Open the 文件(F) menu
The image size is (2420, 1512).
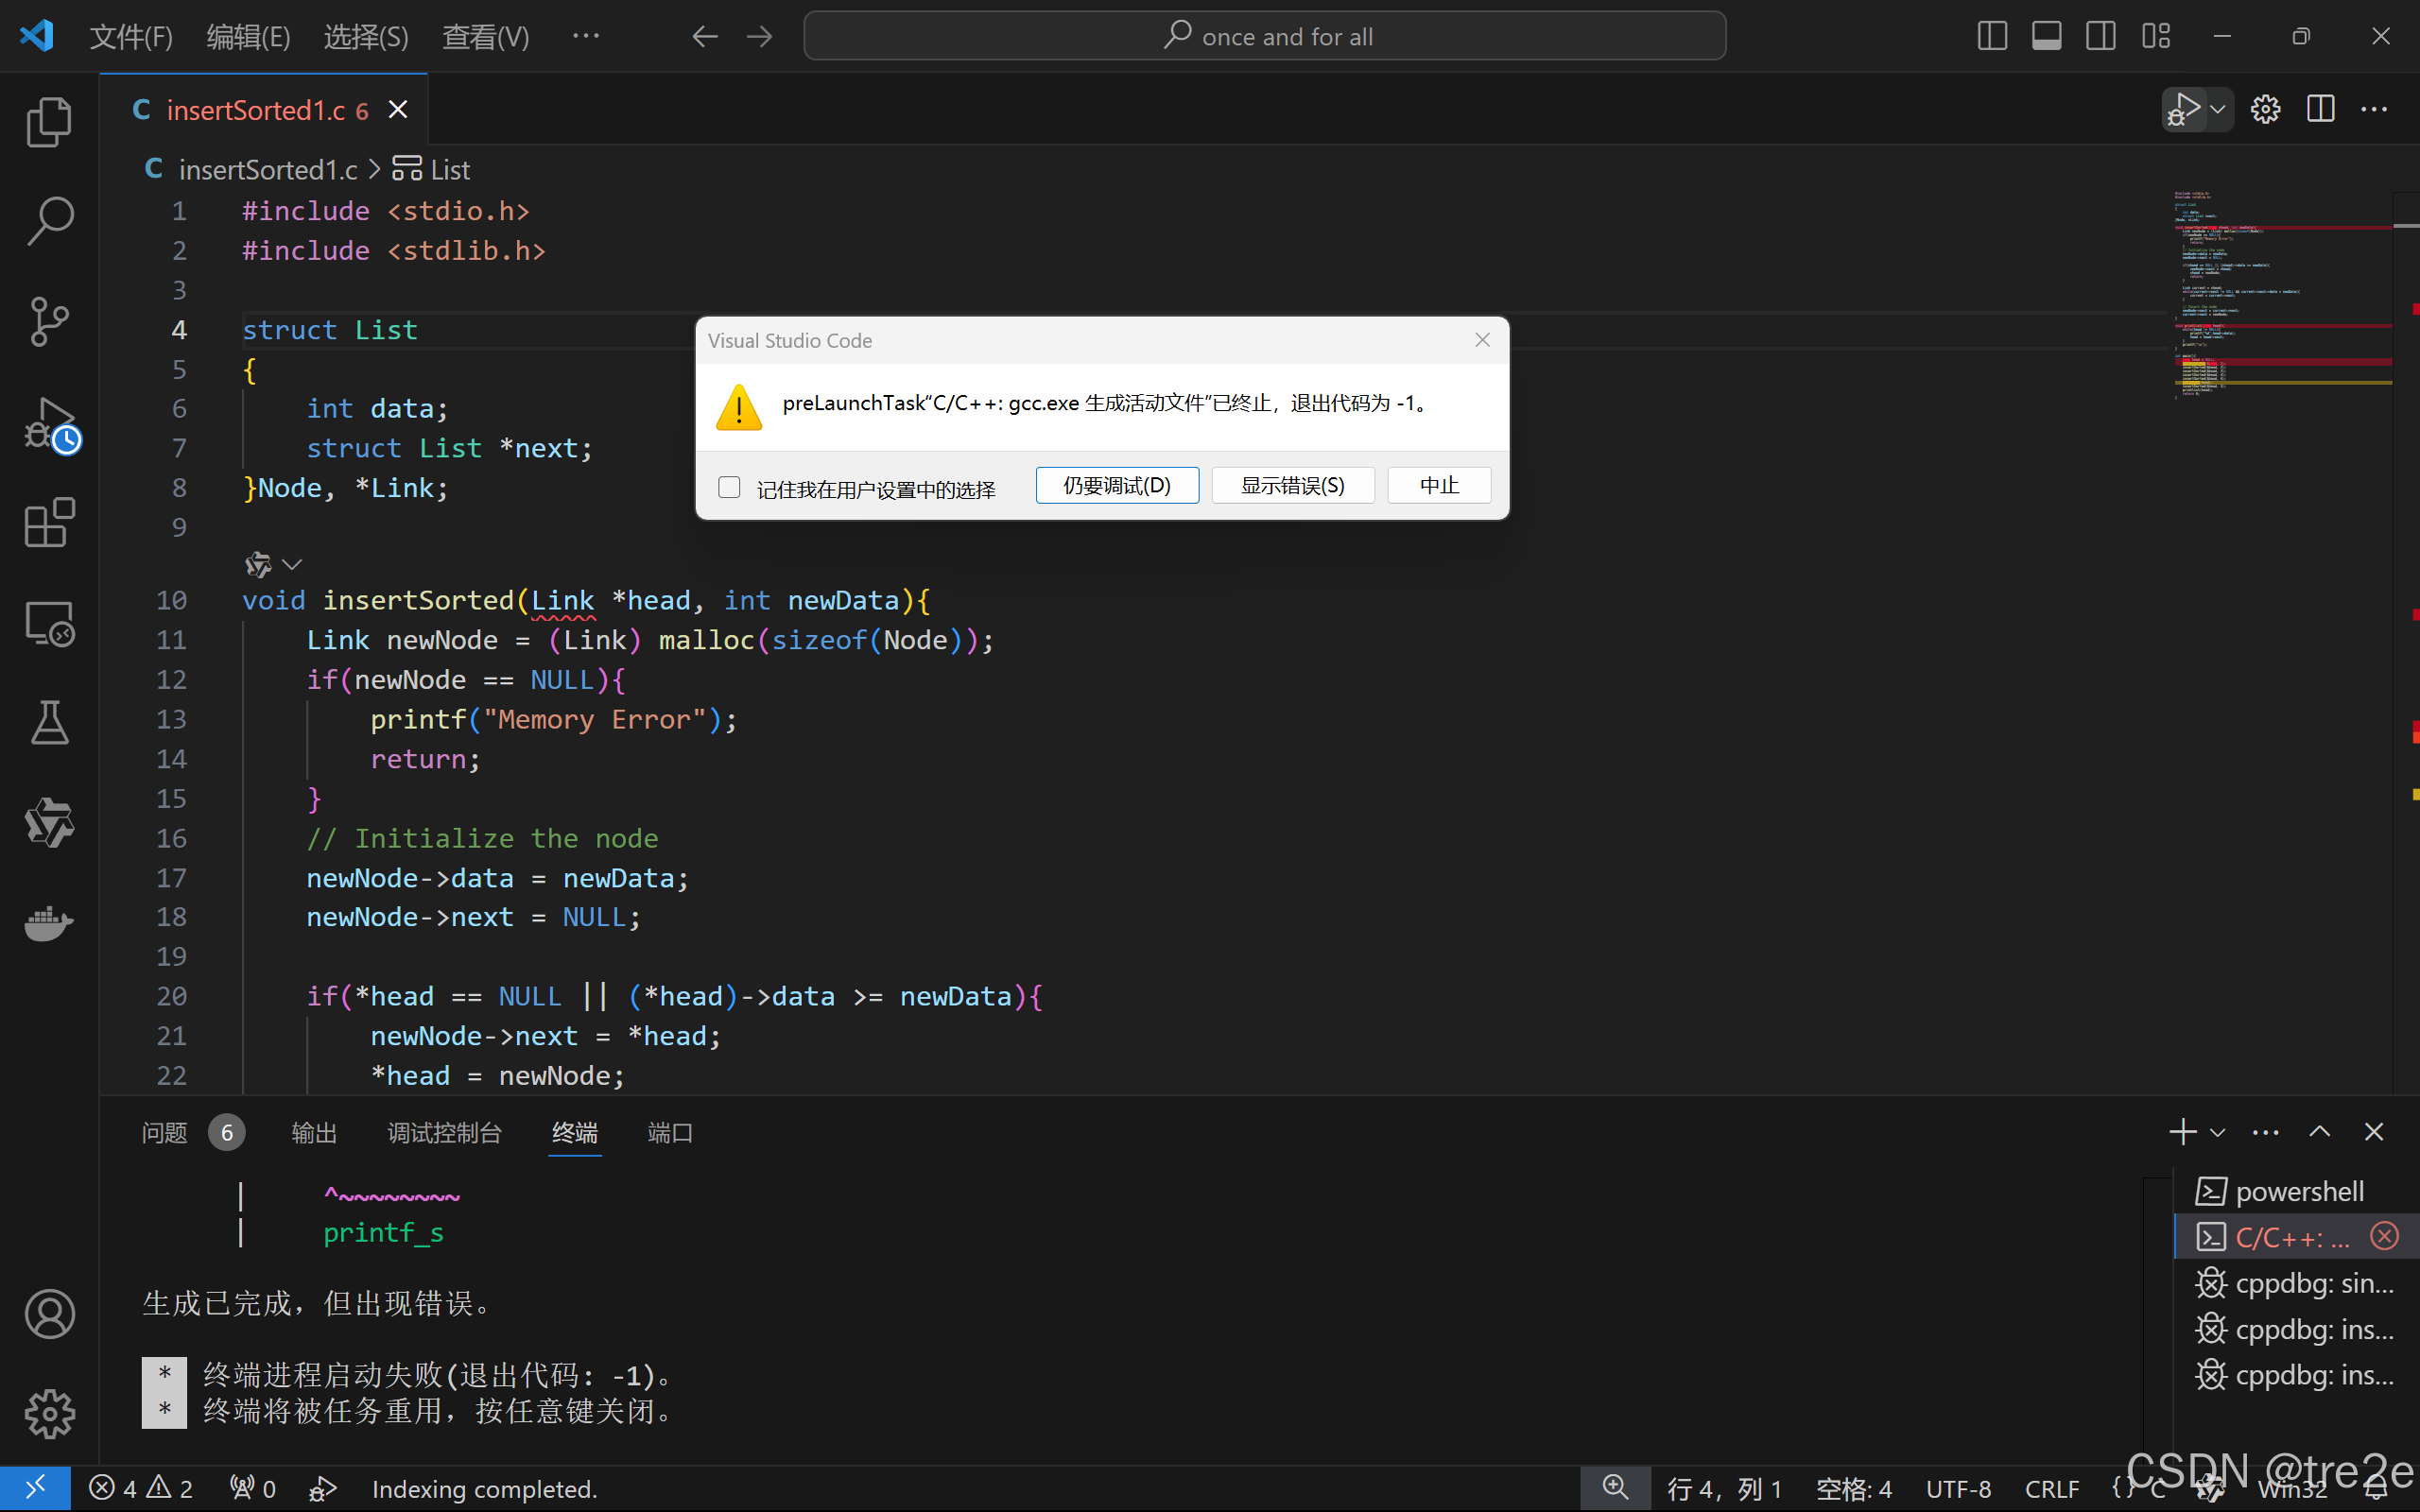(x=131, y=37)
